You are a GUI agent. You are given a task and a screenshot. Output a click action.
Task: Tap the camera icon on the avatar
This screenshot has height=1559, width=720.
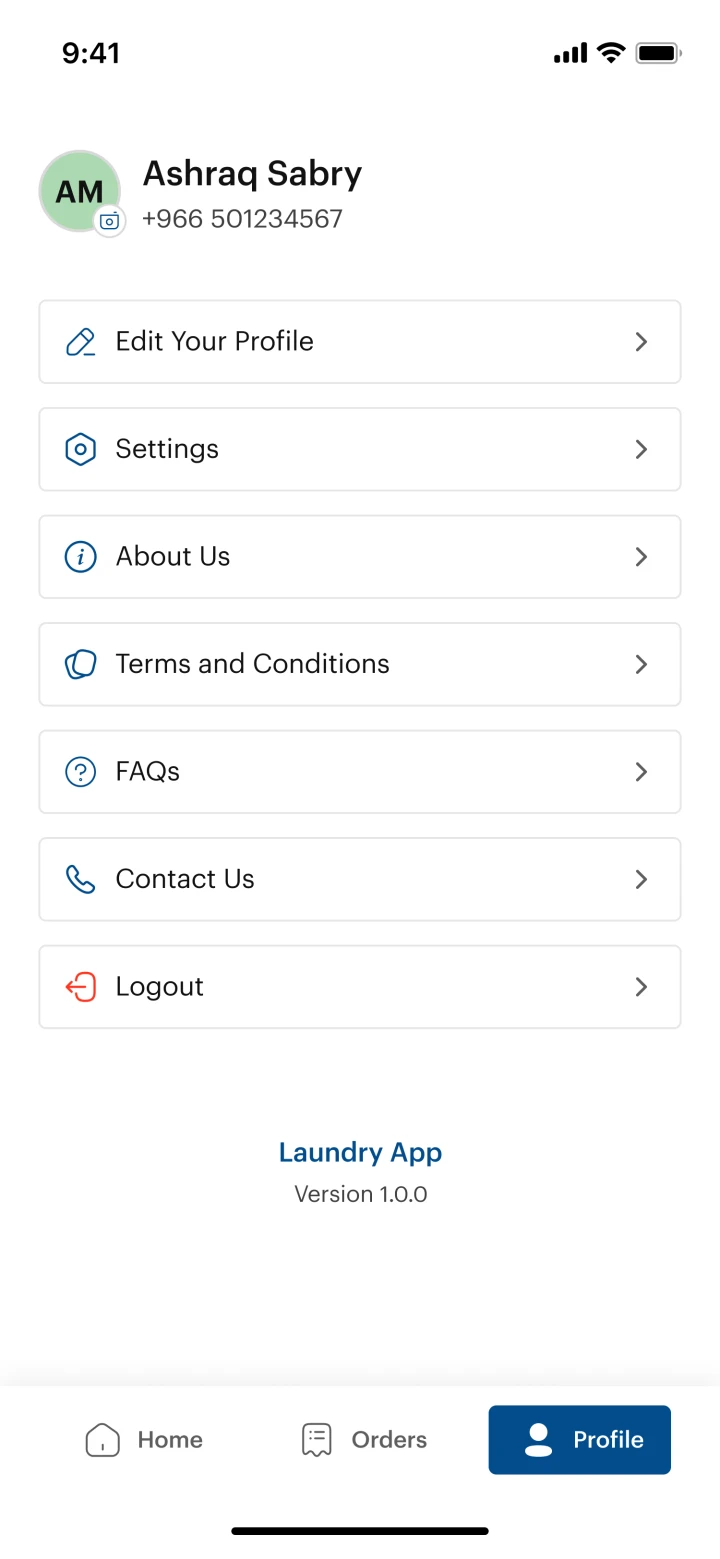pyautogui.click(x=110, y=221)
